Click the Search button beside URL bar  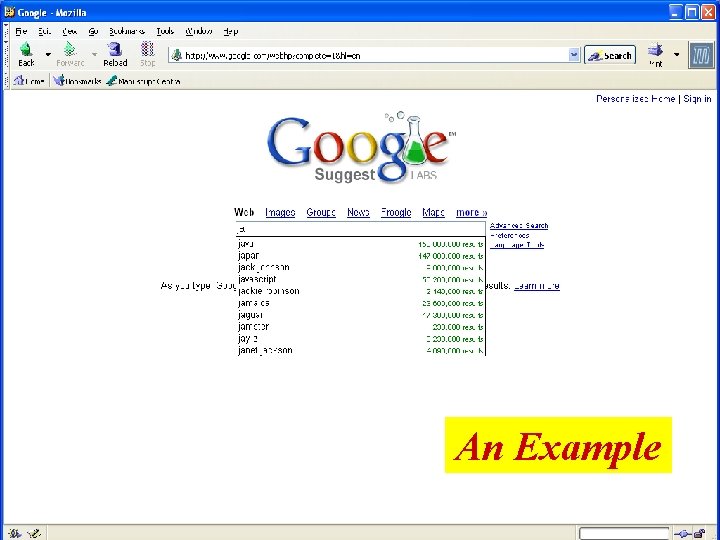[610, 55]
